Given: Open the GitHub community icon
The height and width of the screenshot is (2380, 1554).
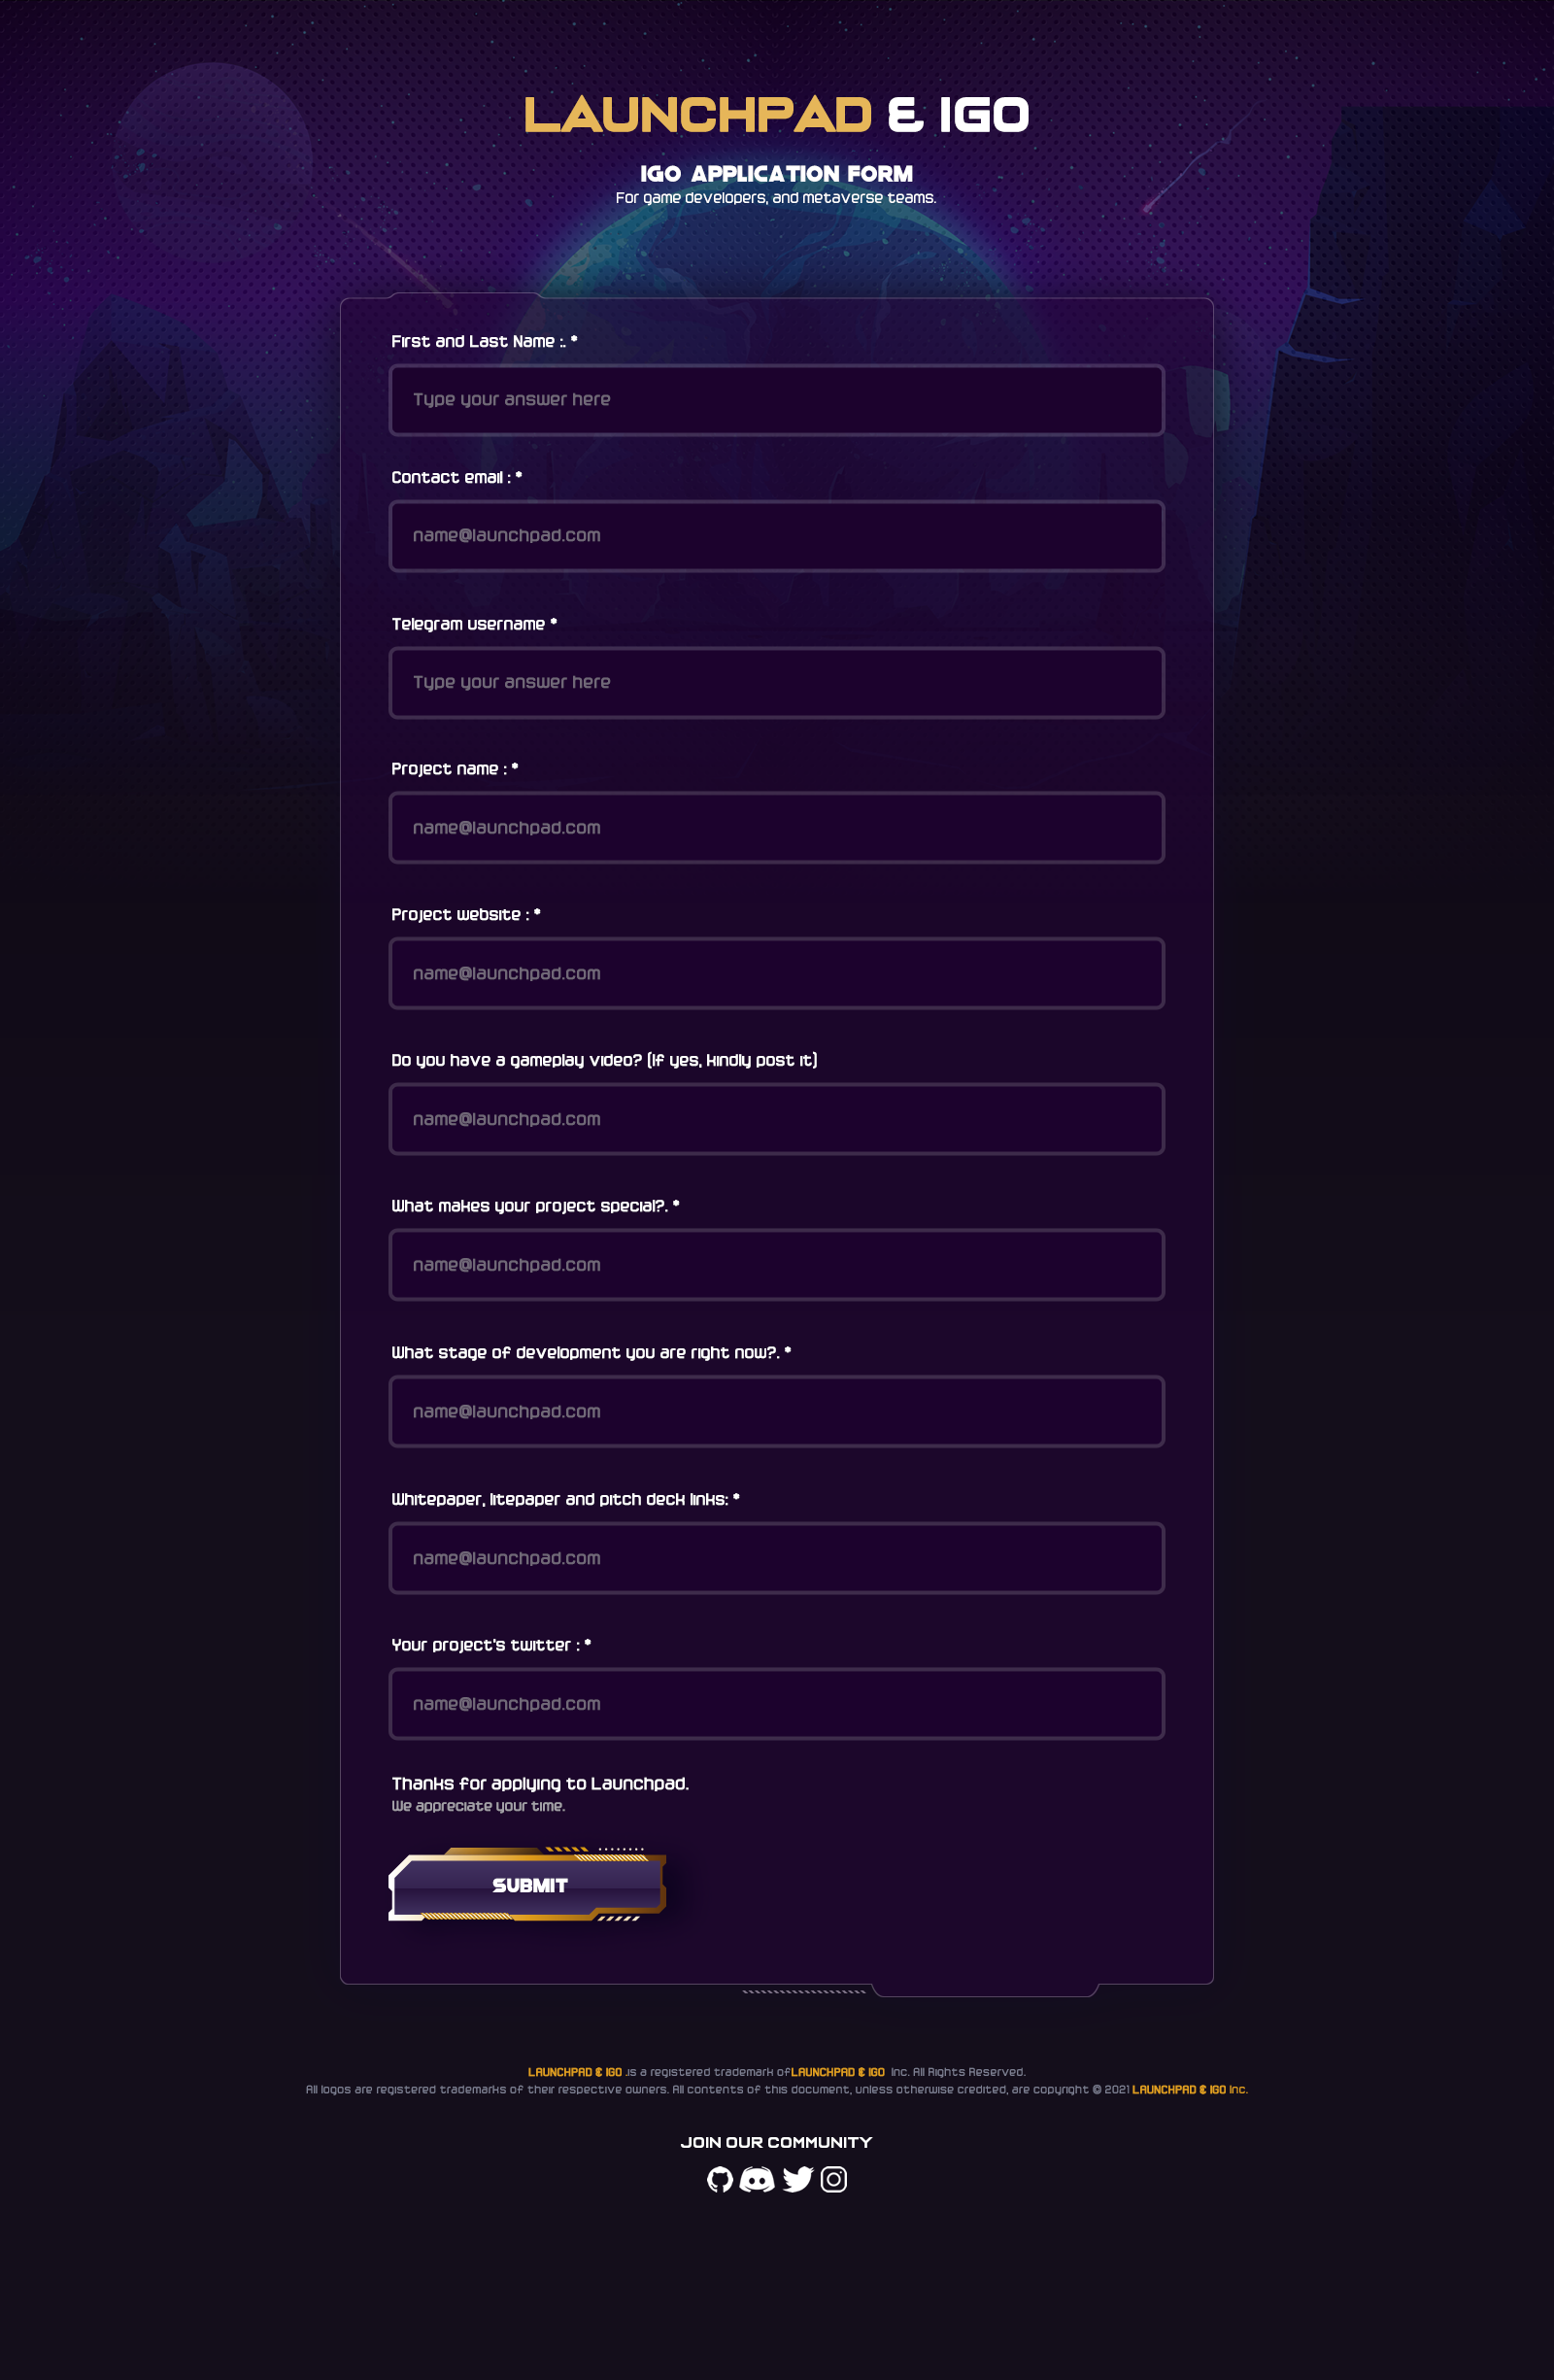Looking at the screenshot, I should (x=720, y=2179).
